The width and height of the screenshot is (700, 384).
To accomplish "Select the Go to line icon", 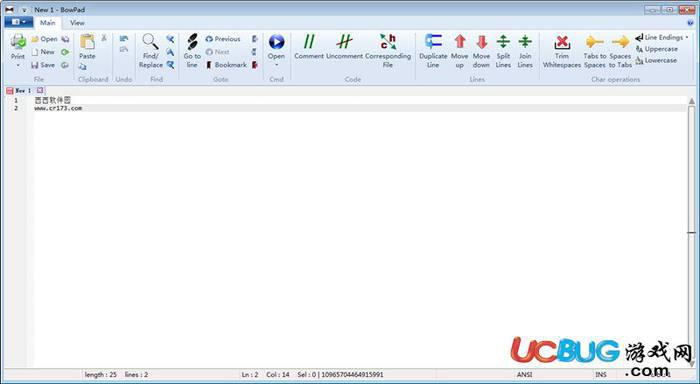I will (192, 42).
